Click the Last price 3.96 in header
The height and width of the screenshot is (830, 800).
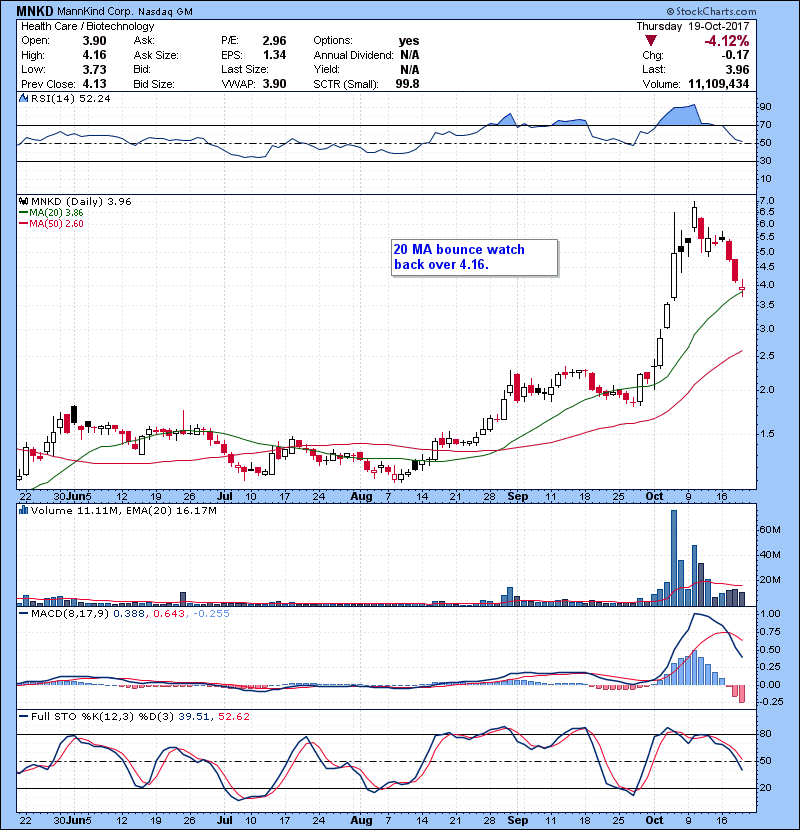tap(738, 69)
